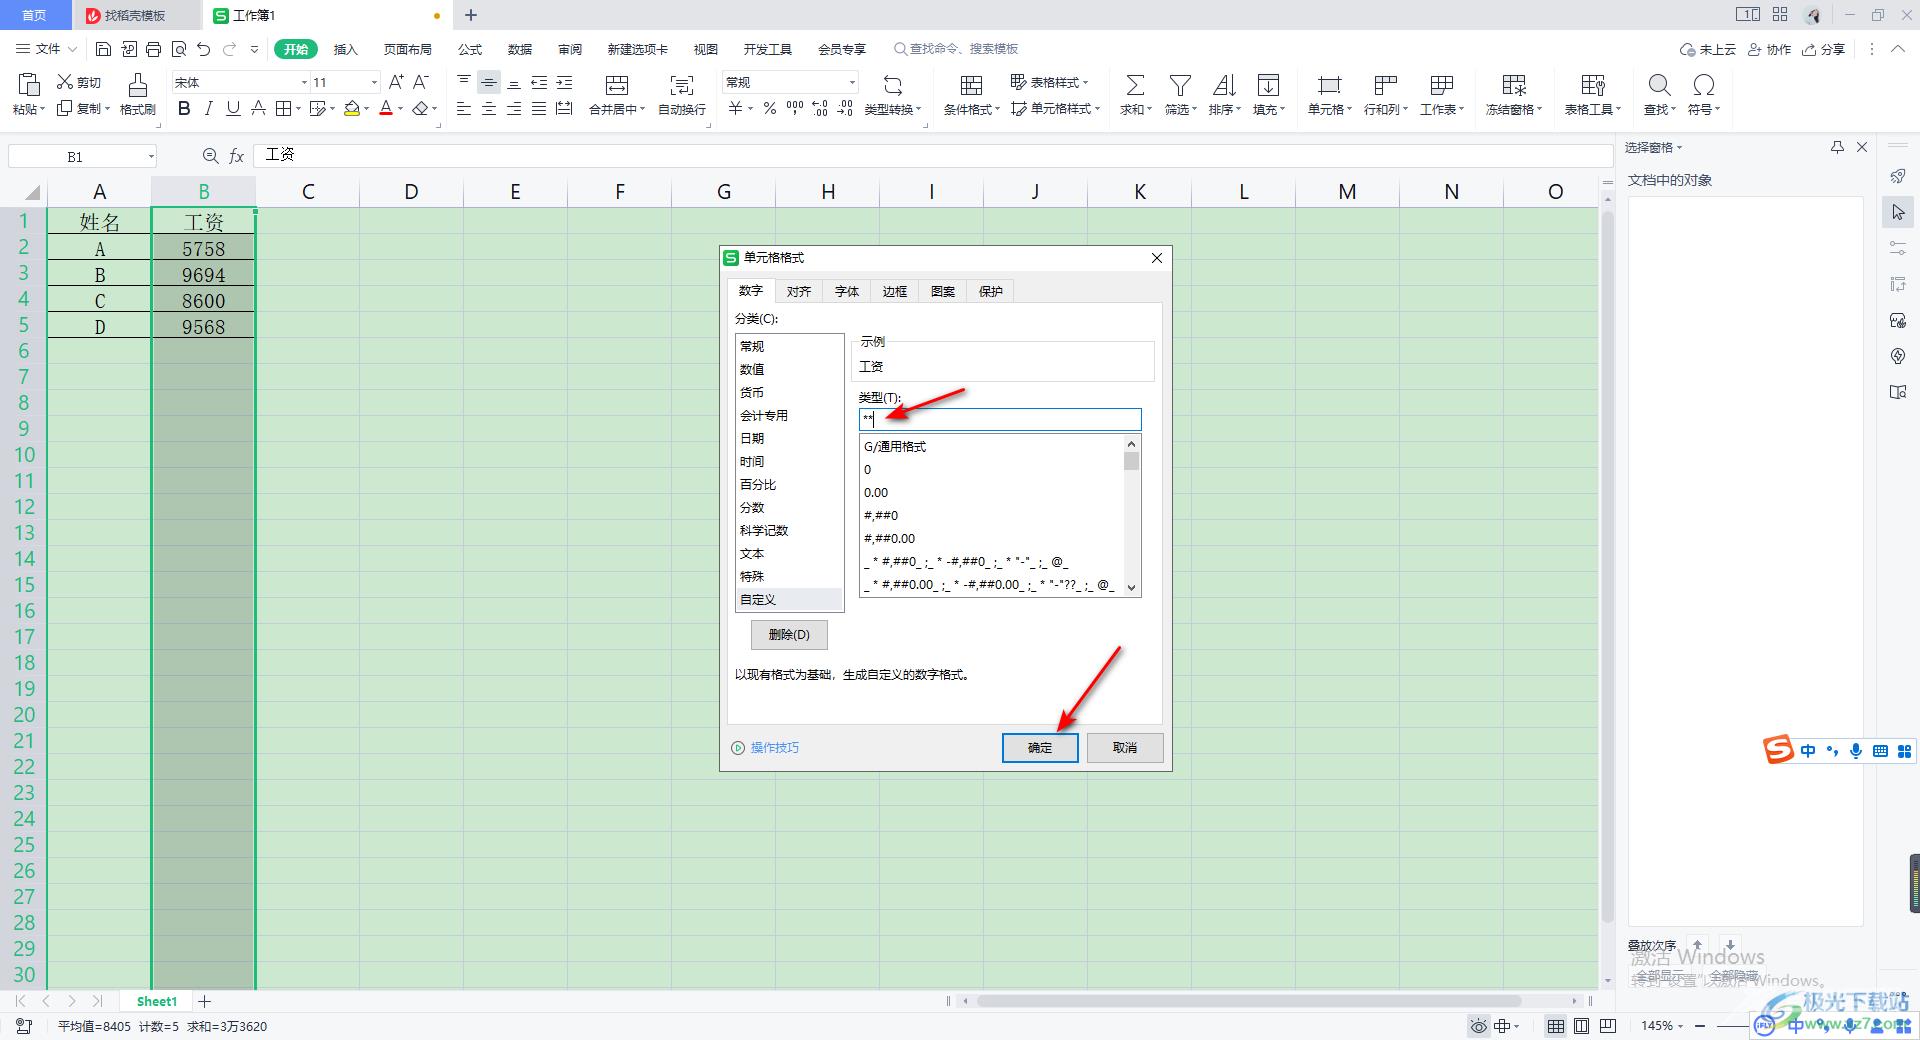Click the Freeze Panes (冻结窗格) icon
1920x1040 pixels.
coord(1514,84)
